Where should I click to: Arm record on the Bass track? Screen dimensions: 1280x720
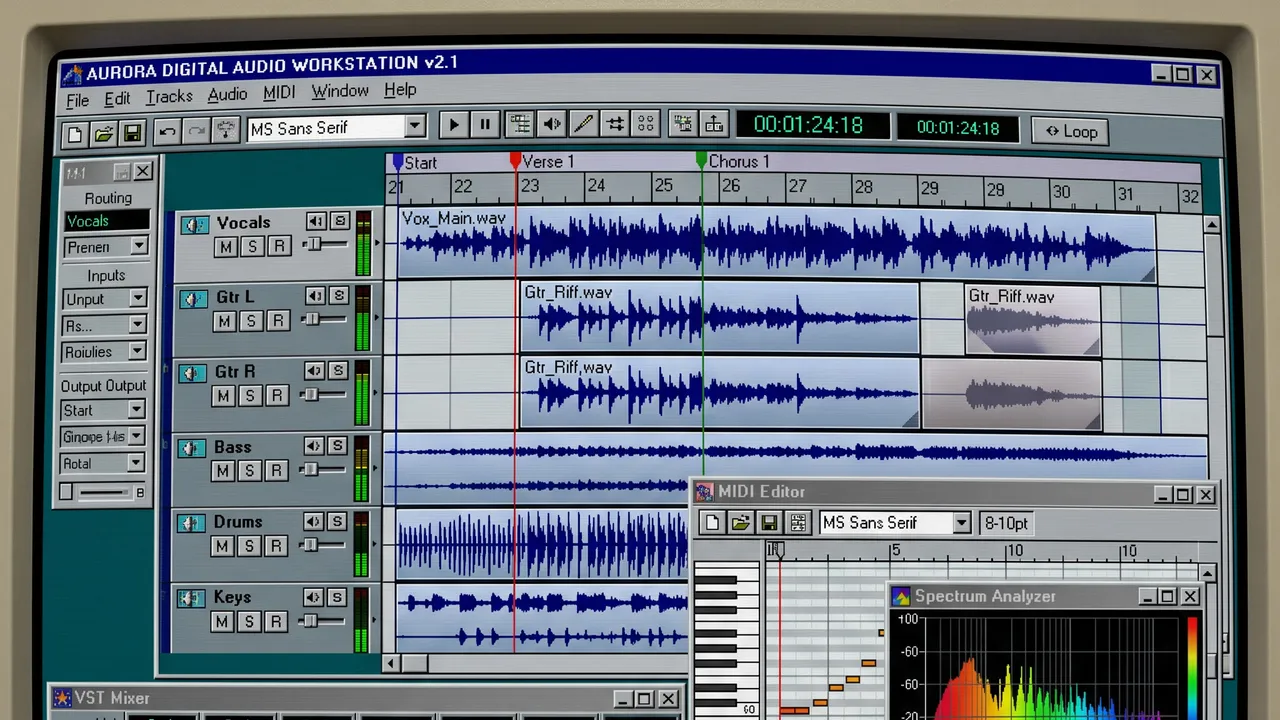tap(277, 471)
